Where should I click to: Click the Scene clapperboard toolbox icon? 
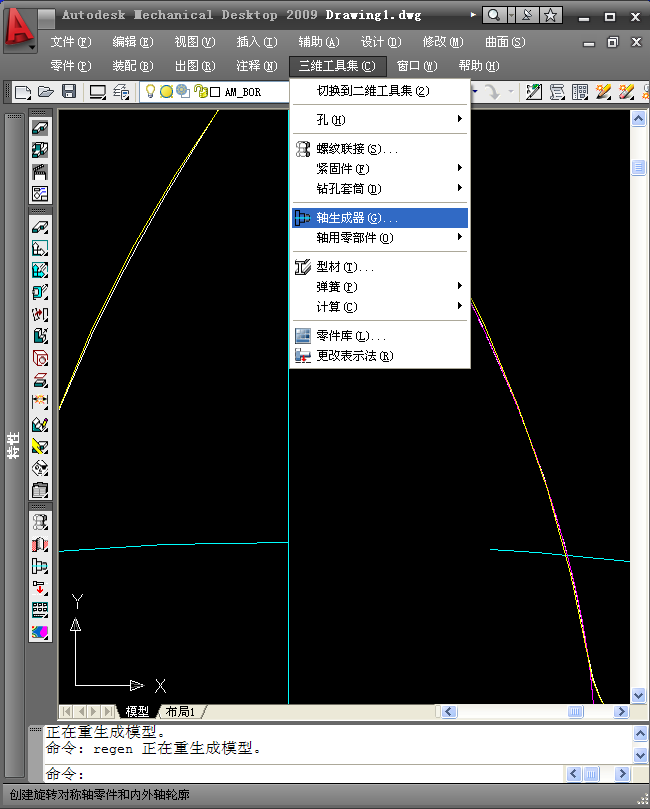(x=40, y=172)
